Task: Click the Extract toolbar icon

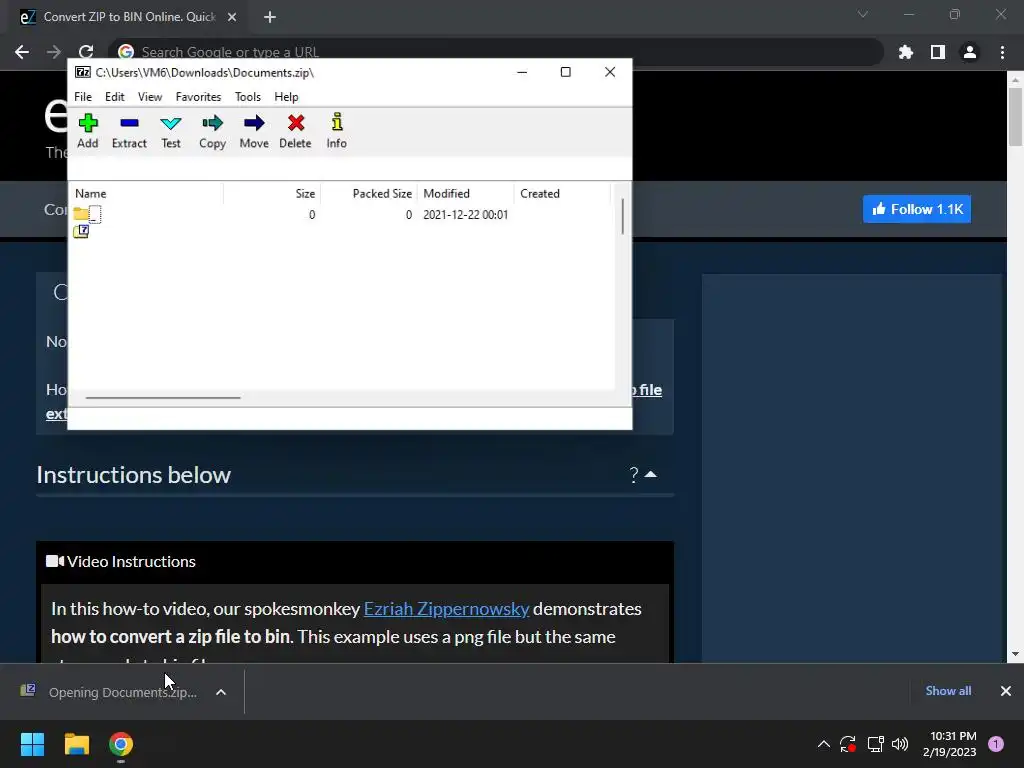Action: [129, 131]
